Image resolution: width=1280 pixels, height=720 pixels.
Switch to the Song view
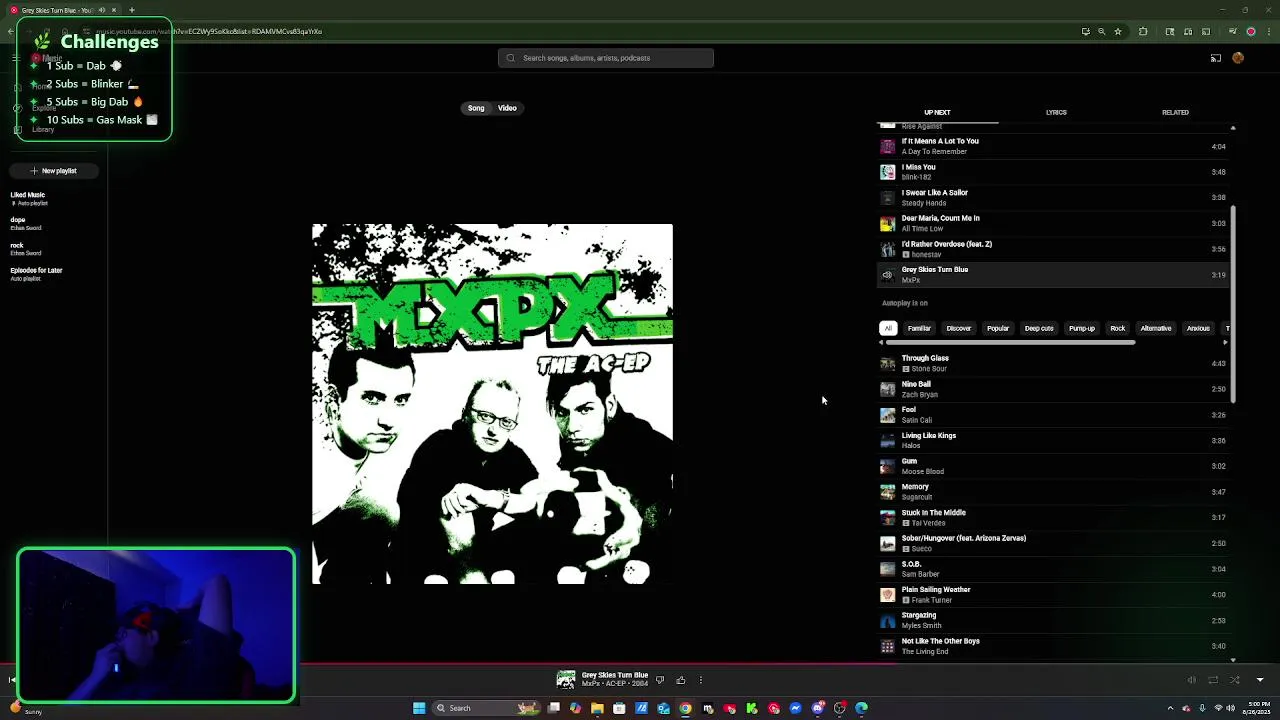476,108
